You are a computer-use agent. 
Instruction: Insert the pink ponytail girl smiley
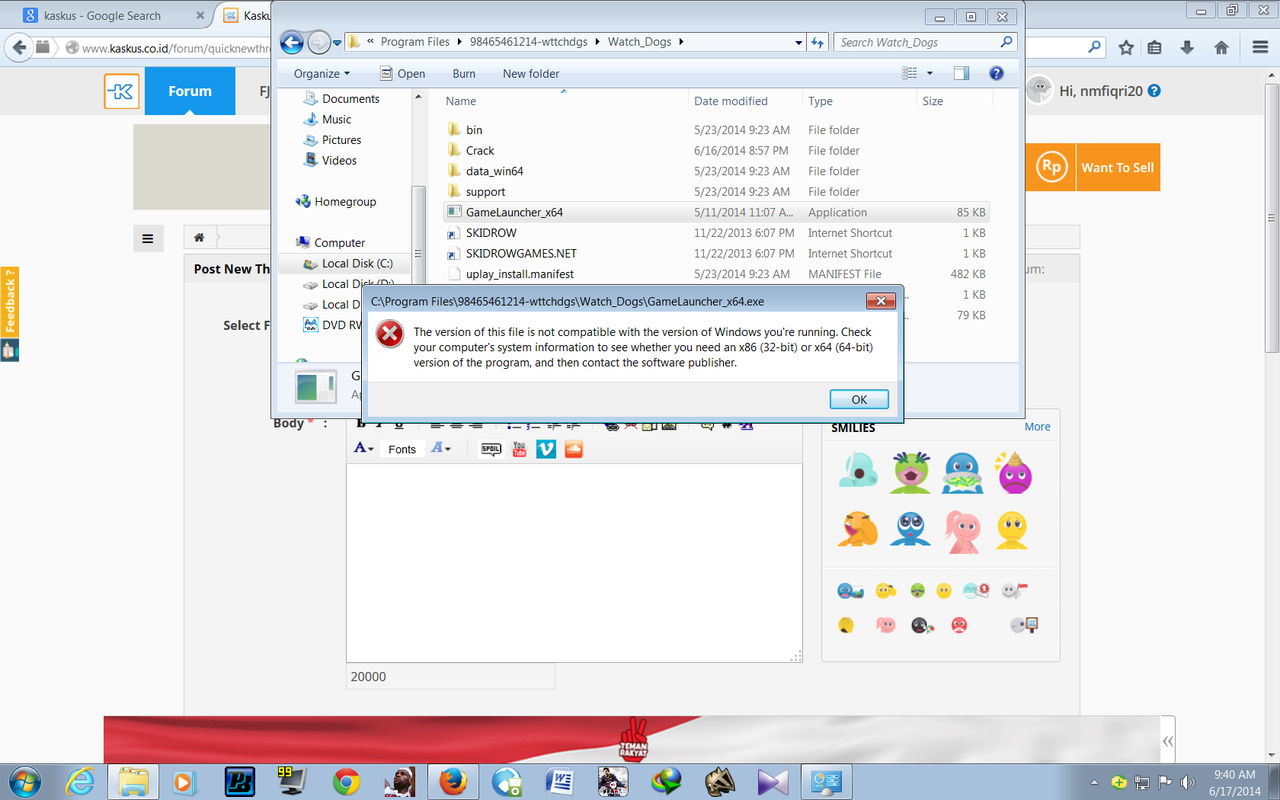pyautogui.click(x=962, y=531)
